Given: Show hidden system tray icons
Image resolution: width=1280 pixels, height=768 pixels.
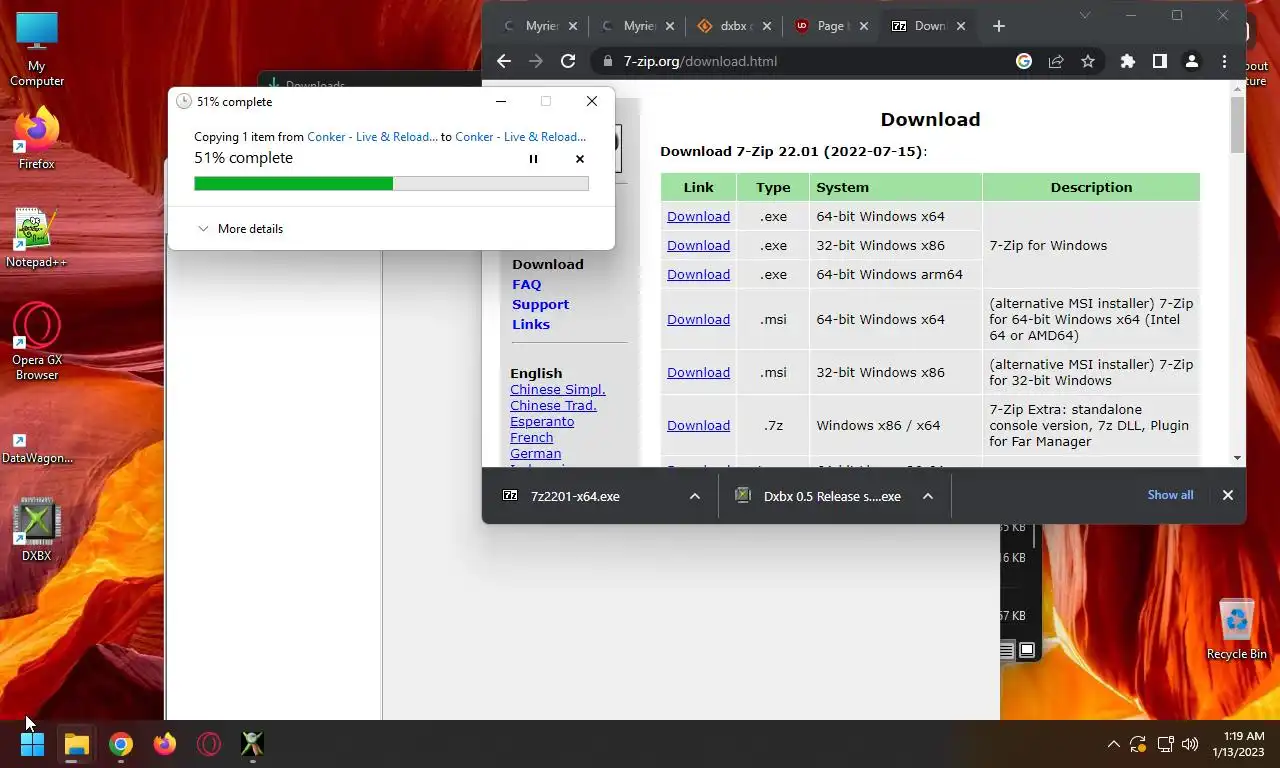Looking at the screenshot, I should (x=1113, y=744).
